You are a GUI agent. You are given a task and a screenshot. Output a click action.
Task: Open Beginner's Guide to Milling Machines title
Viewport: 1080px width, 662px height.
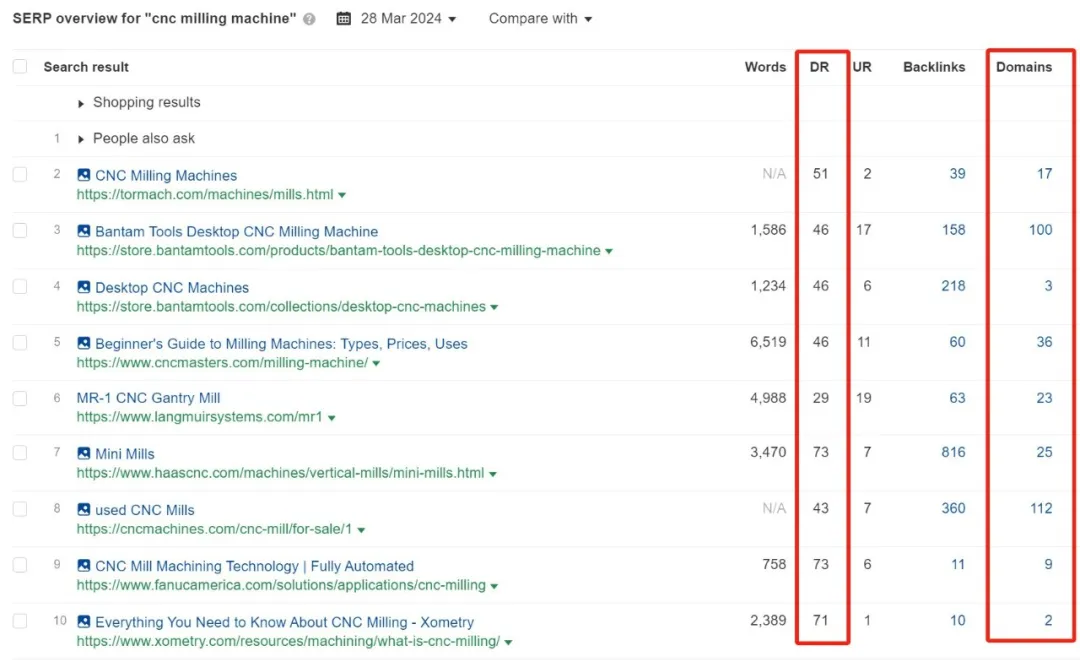(281, 343)
